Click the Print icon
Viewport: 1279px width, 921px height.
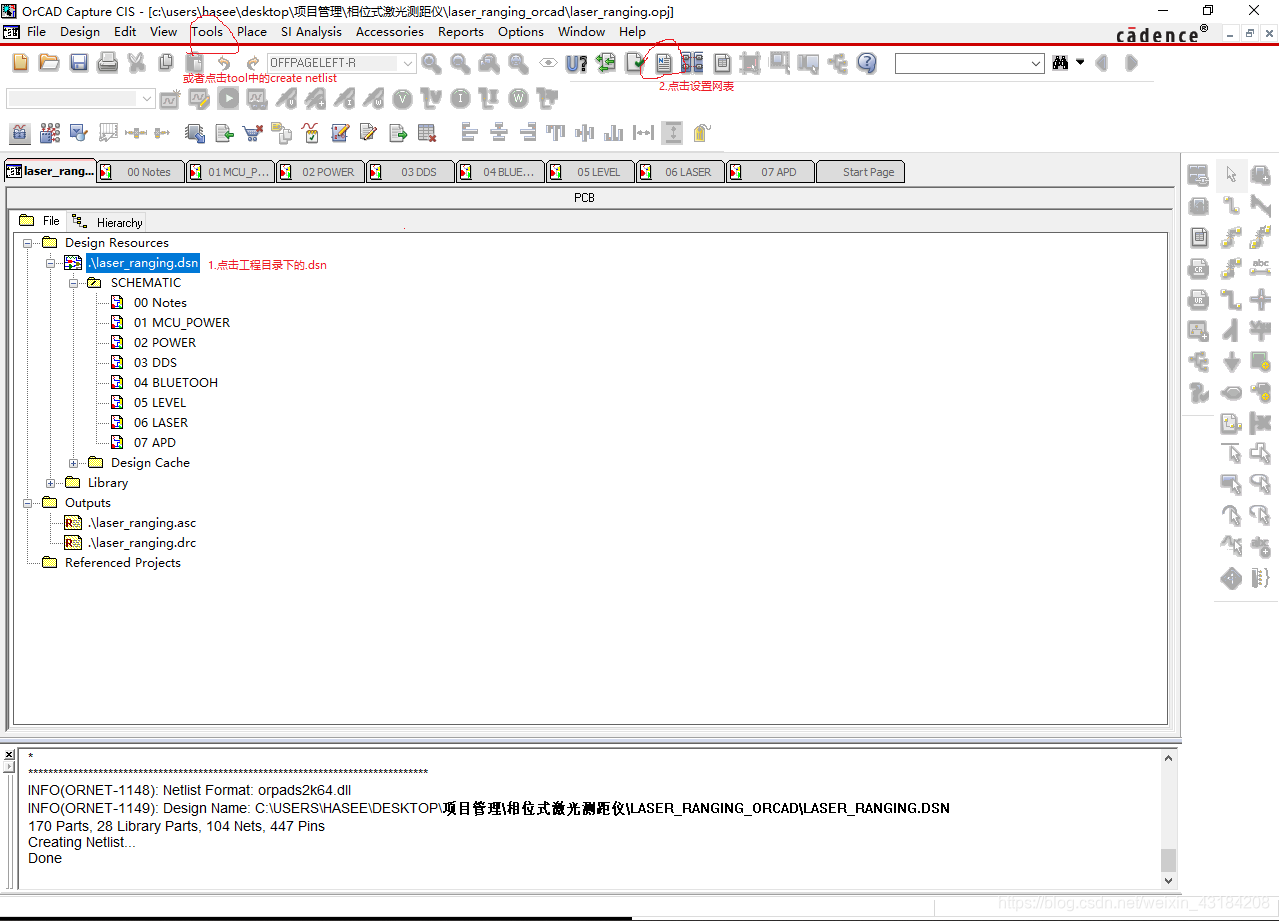tap(107, 63)
